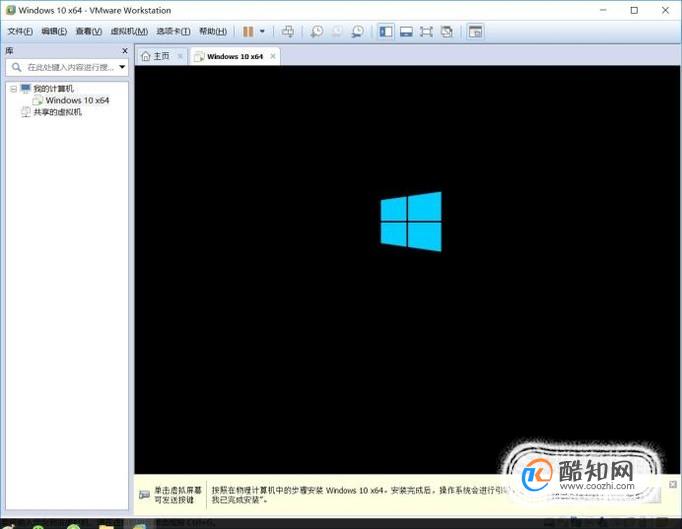Screen dimensions: 682x529
Task: Send Ctrl+Alt+Del to the virtual machine
Action: pos(288,32)
